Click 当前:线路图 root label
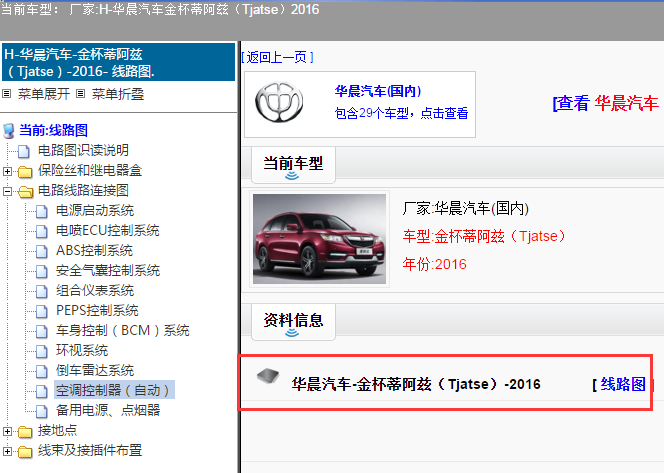The height and width of the screenshot is (473, 664). 53,130
